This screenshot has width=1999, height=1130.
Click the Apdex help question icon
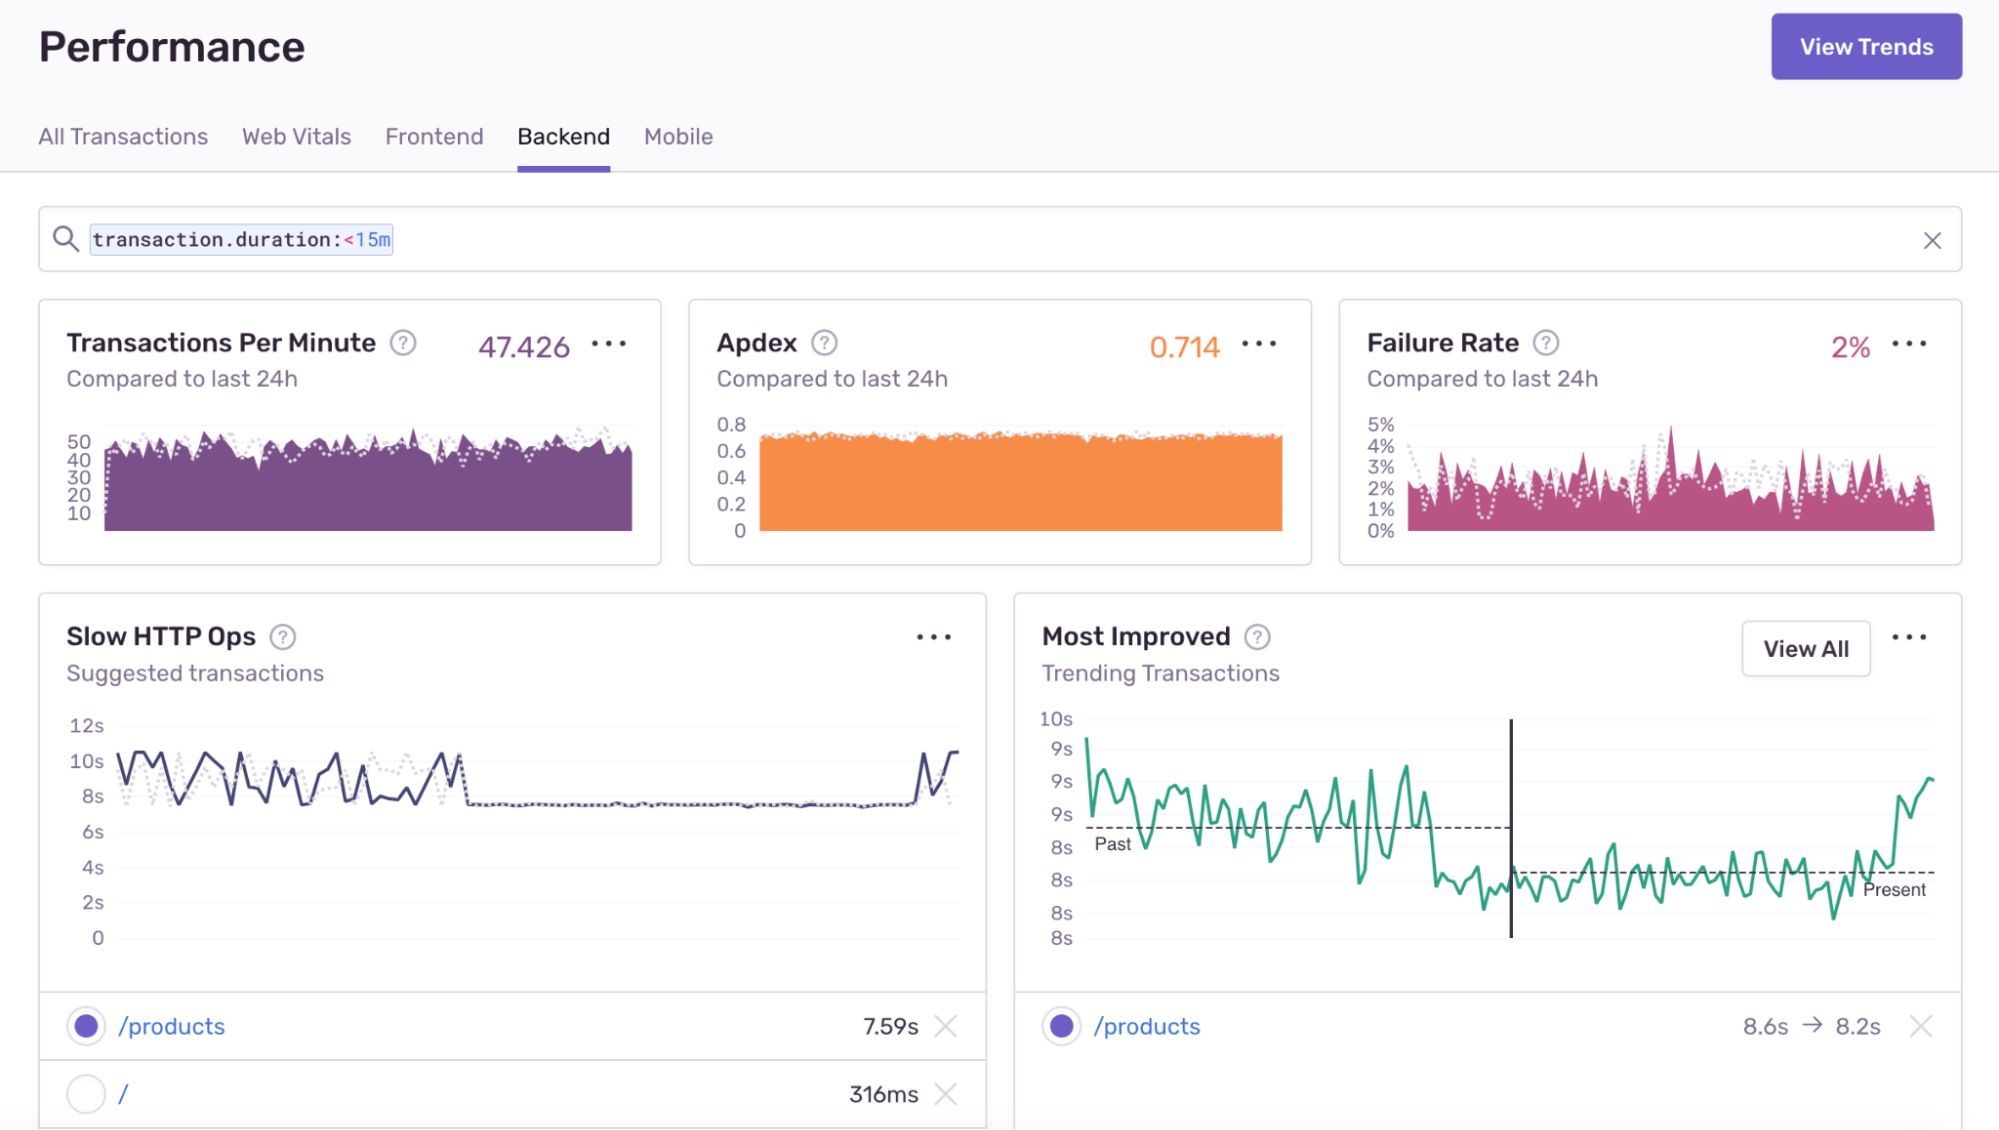click(x=824, y=343)
